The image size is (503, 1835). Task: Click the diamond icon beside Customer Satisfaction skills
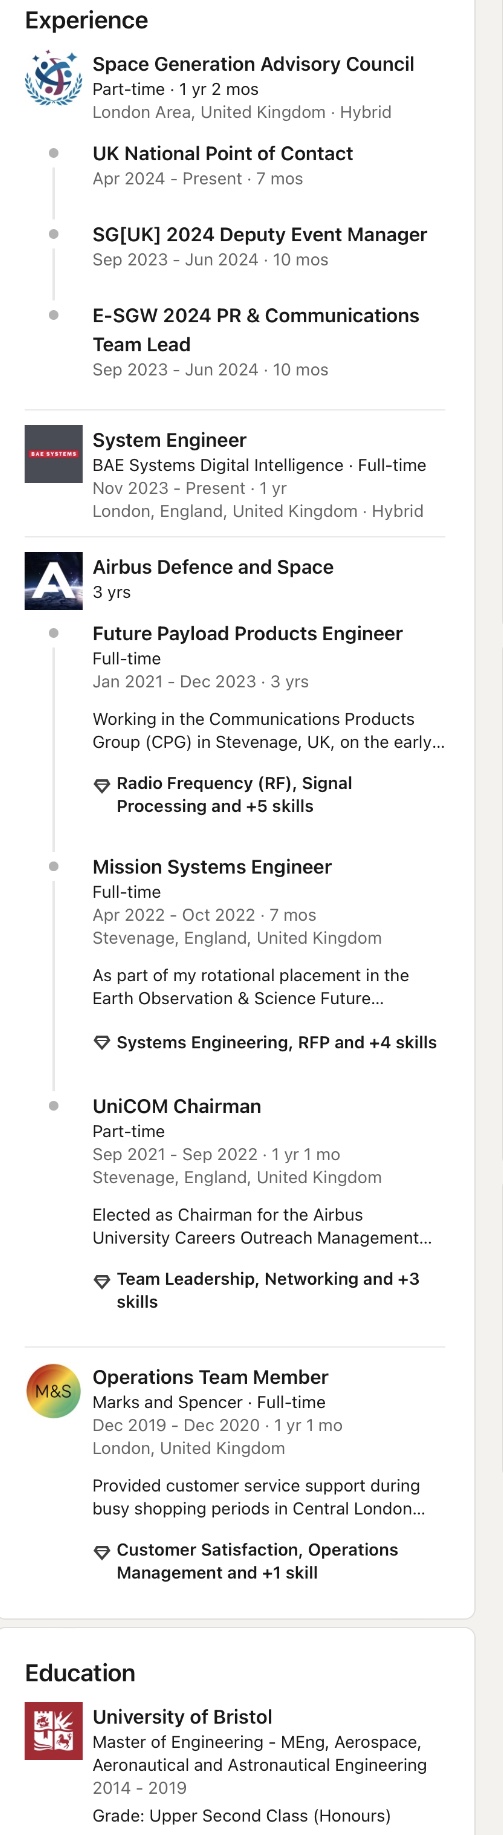coord(101,1552)
